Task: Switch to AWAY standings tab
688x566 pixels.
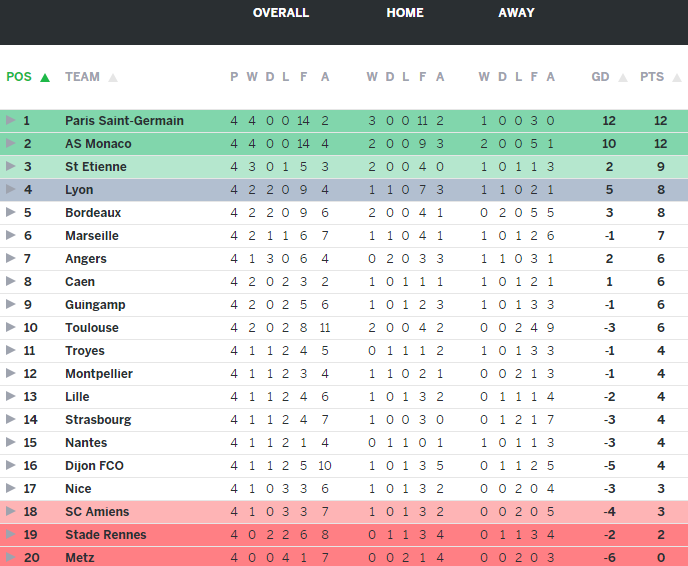Action: coord(516,13)
